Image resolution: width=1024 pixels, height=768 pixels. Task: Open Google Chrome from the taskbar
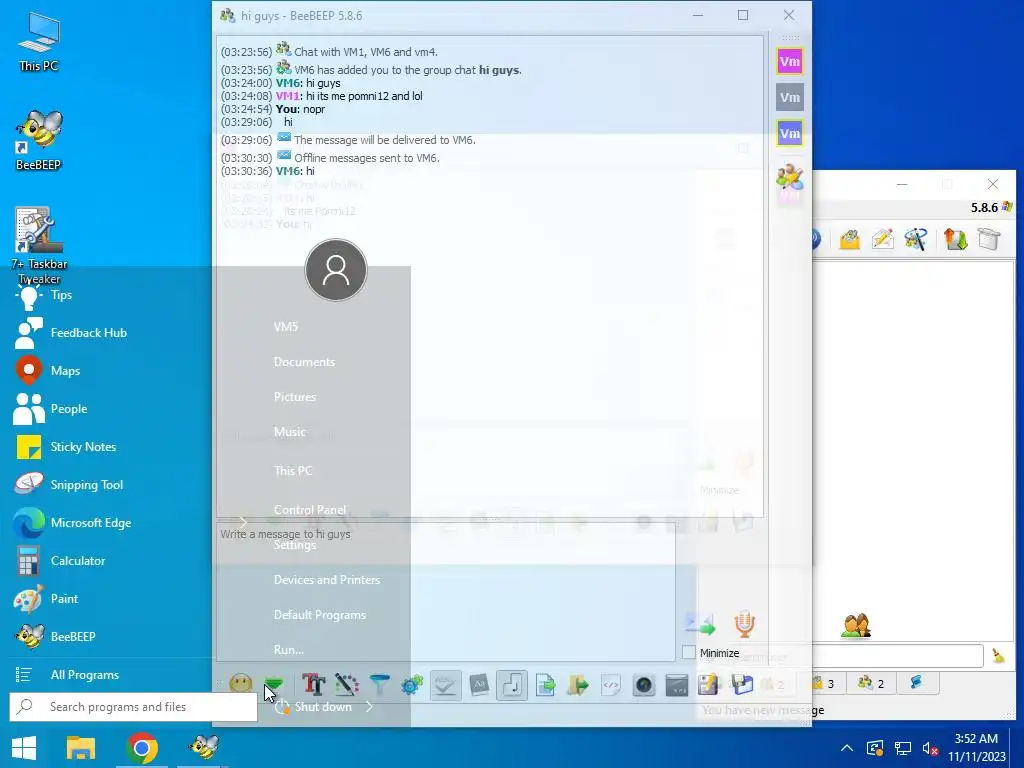click(142, 748)
